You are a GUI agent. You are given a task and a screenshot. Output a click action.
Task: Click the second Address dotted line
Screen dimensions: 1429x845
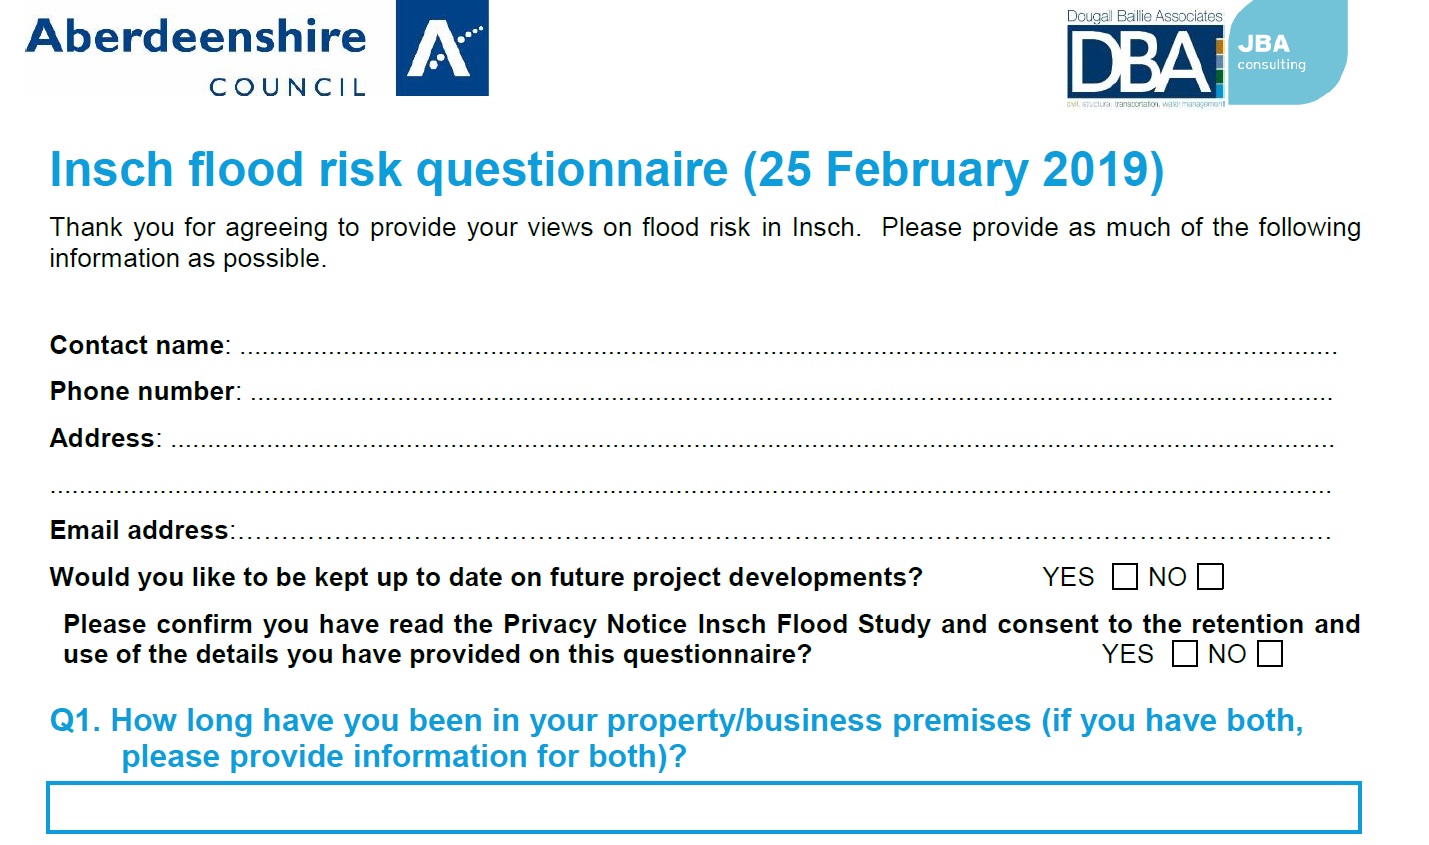coord(691,490)
